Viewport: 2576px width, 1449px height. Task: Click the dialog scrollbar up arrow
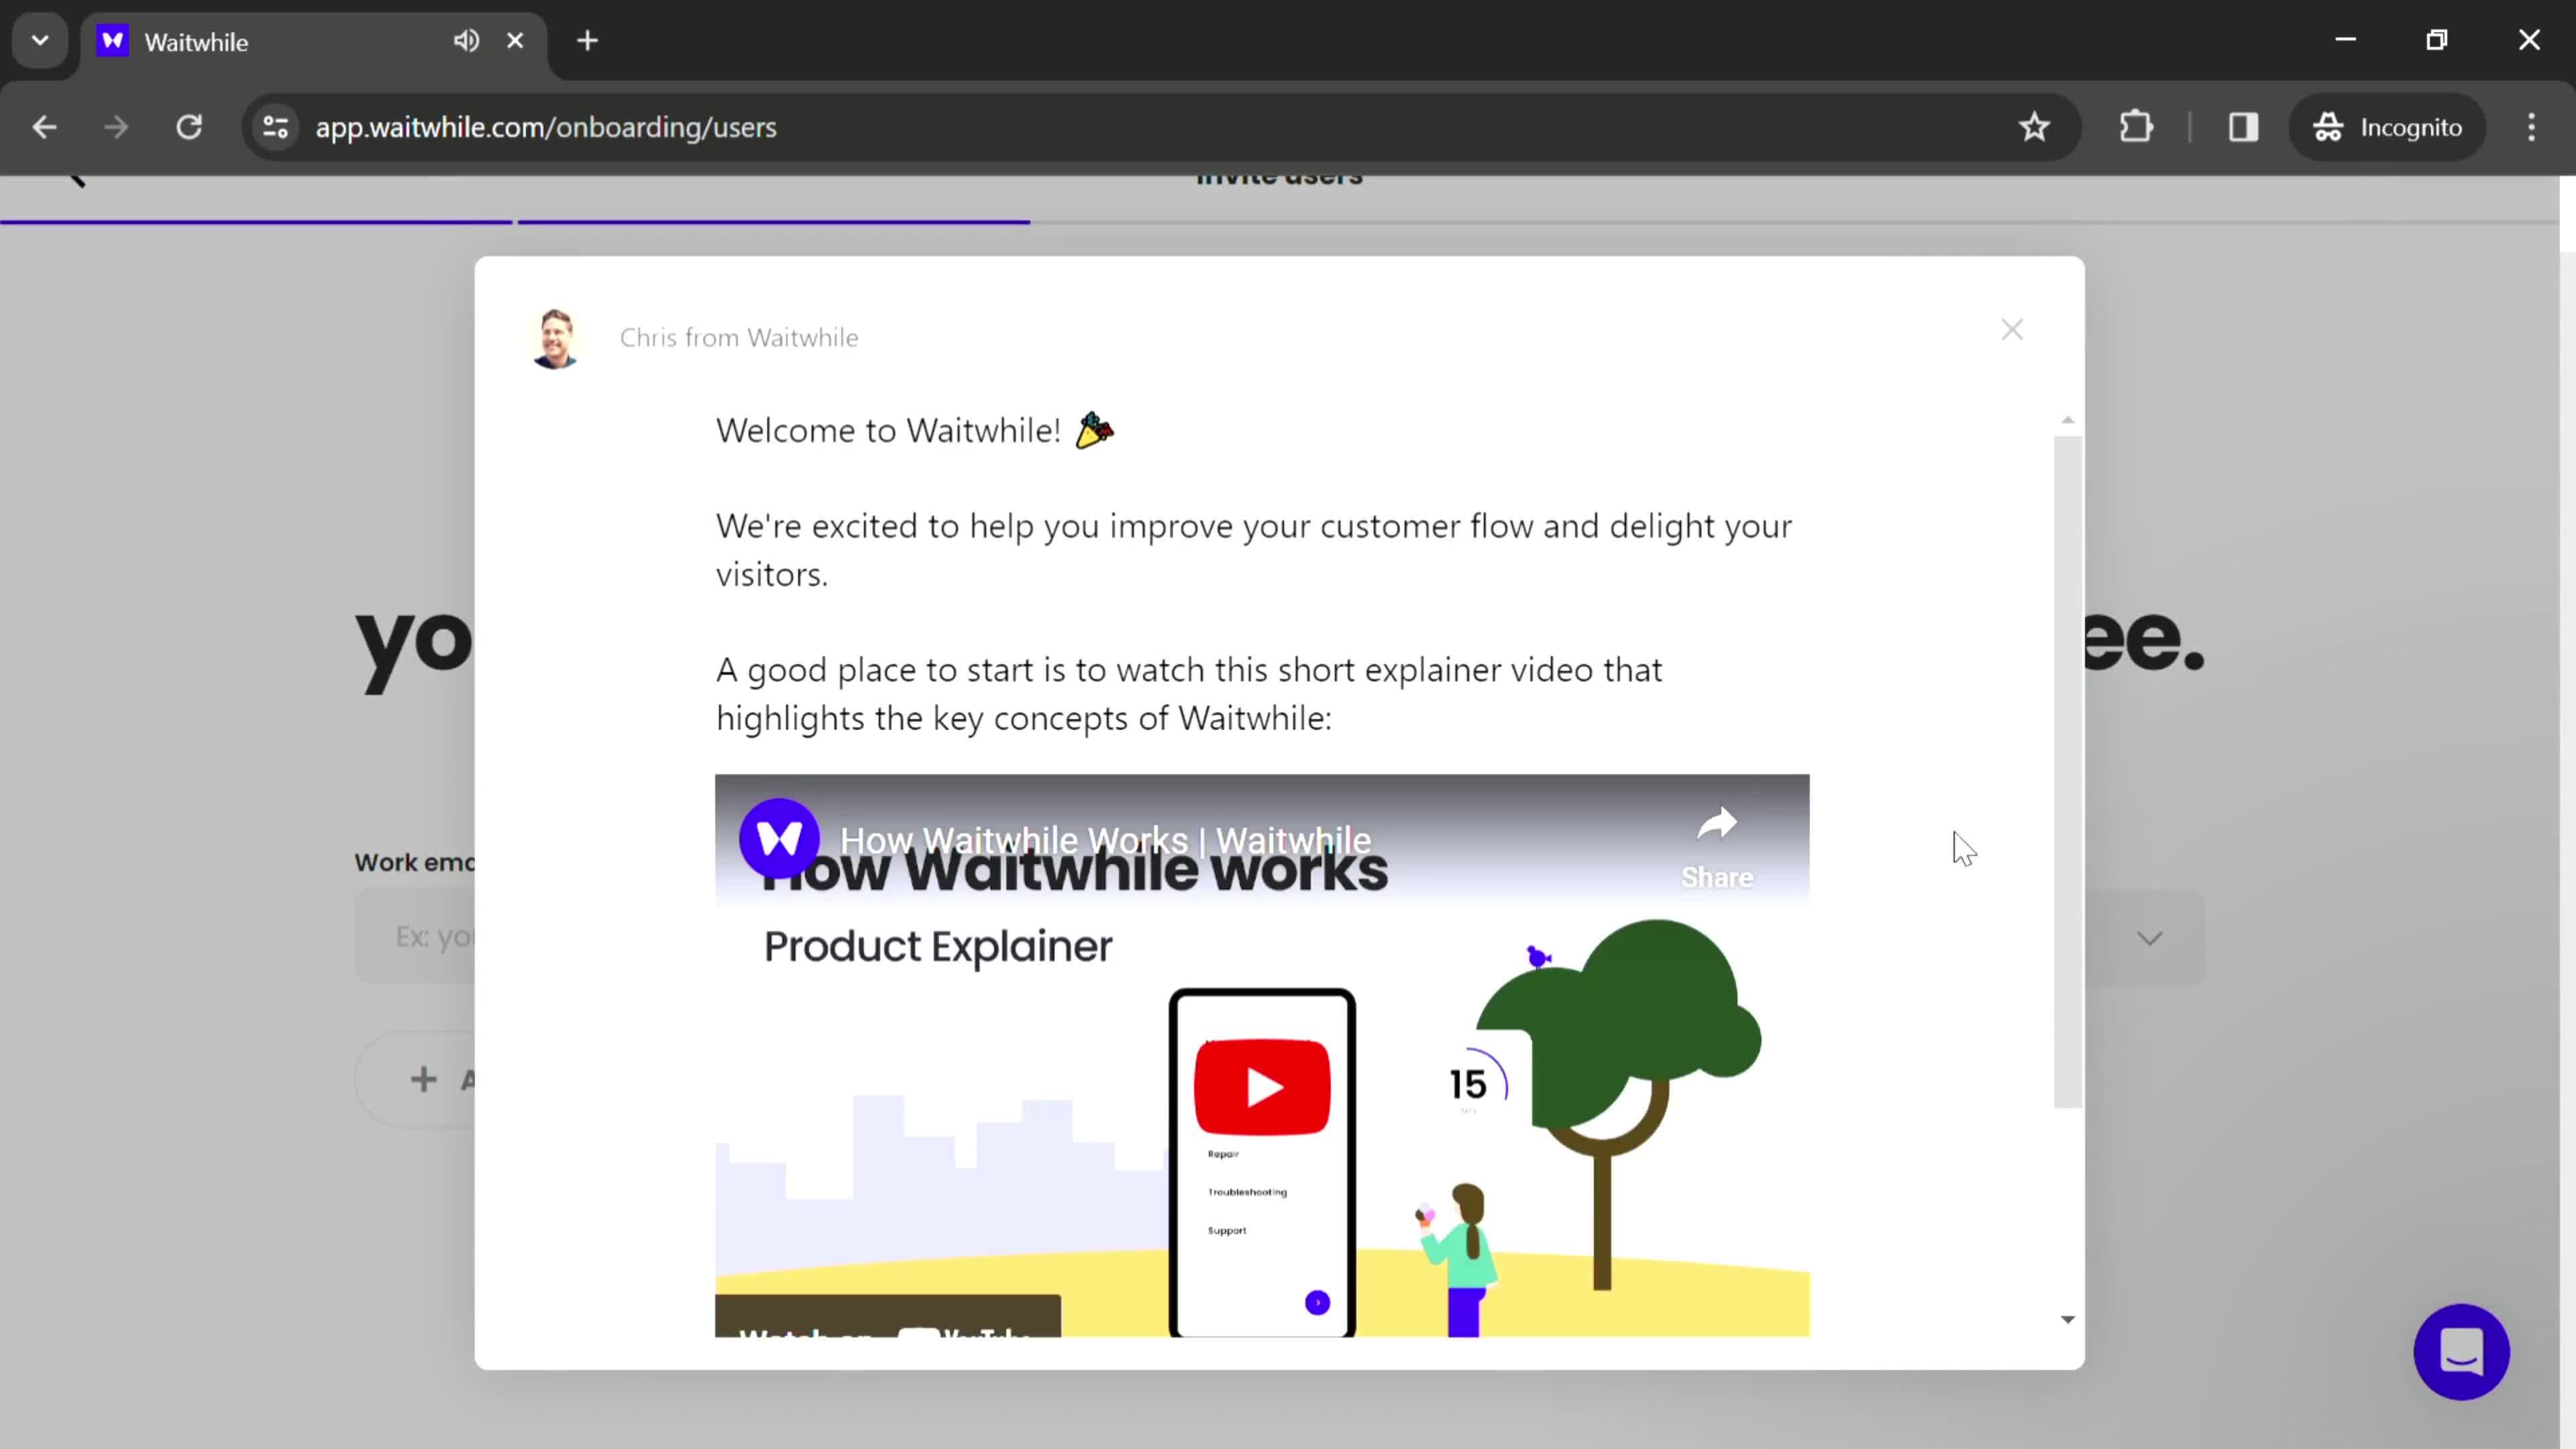point(2068,420)
